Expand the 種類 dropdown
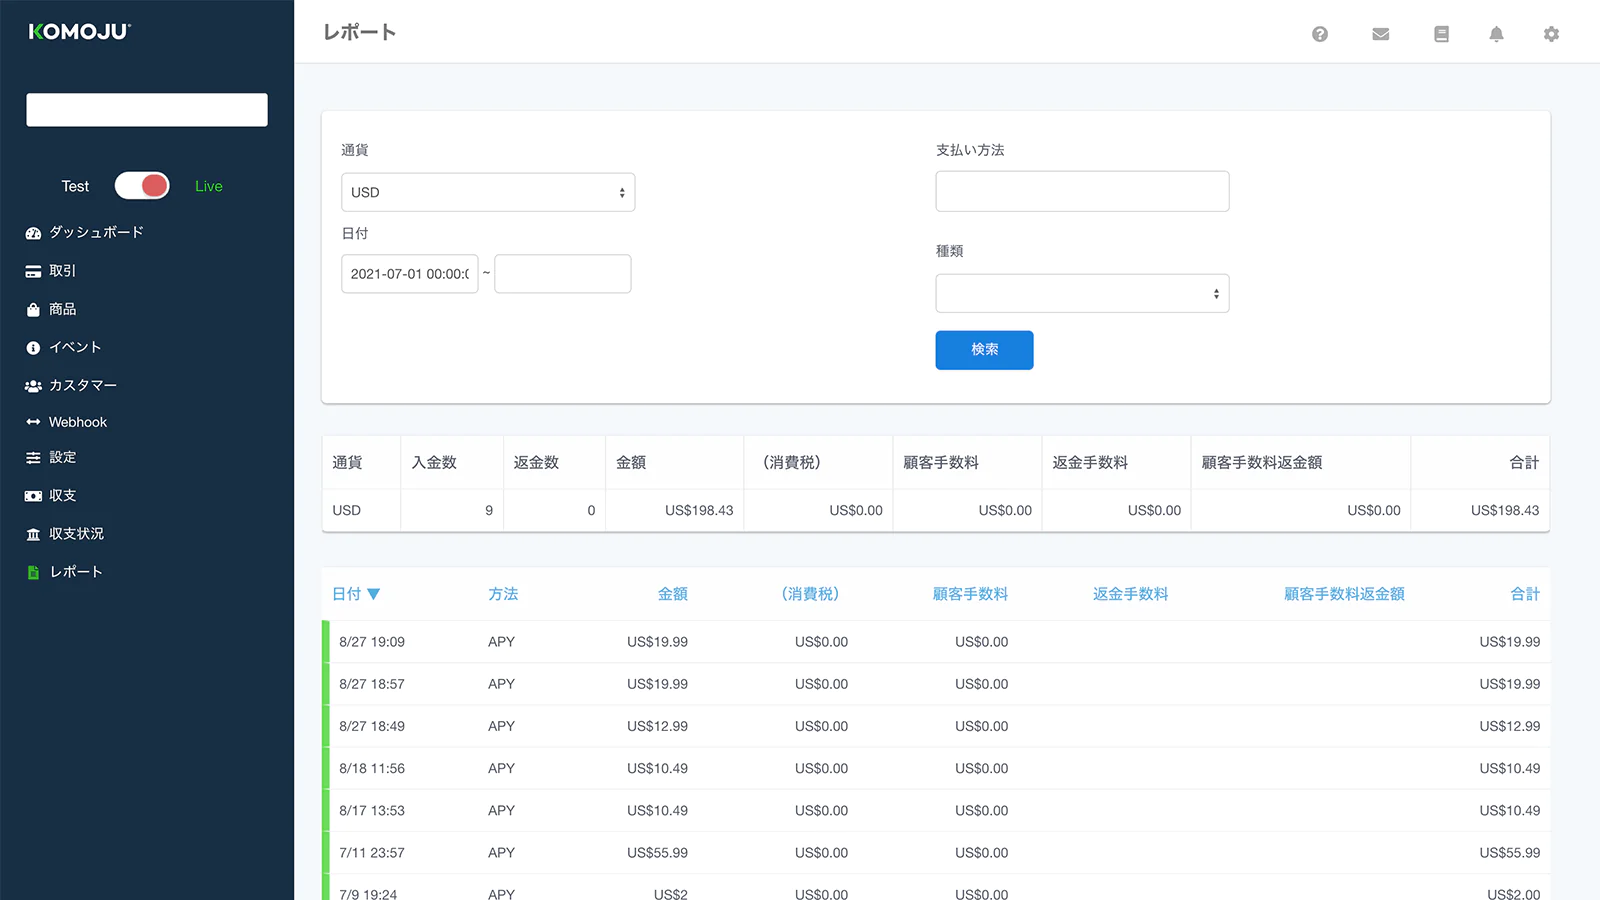 (x=1082, y=294)
